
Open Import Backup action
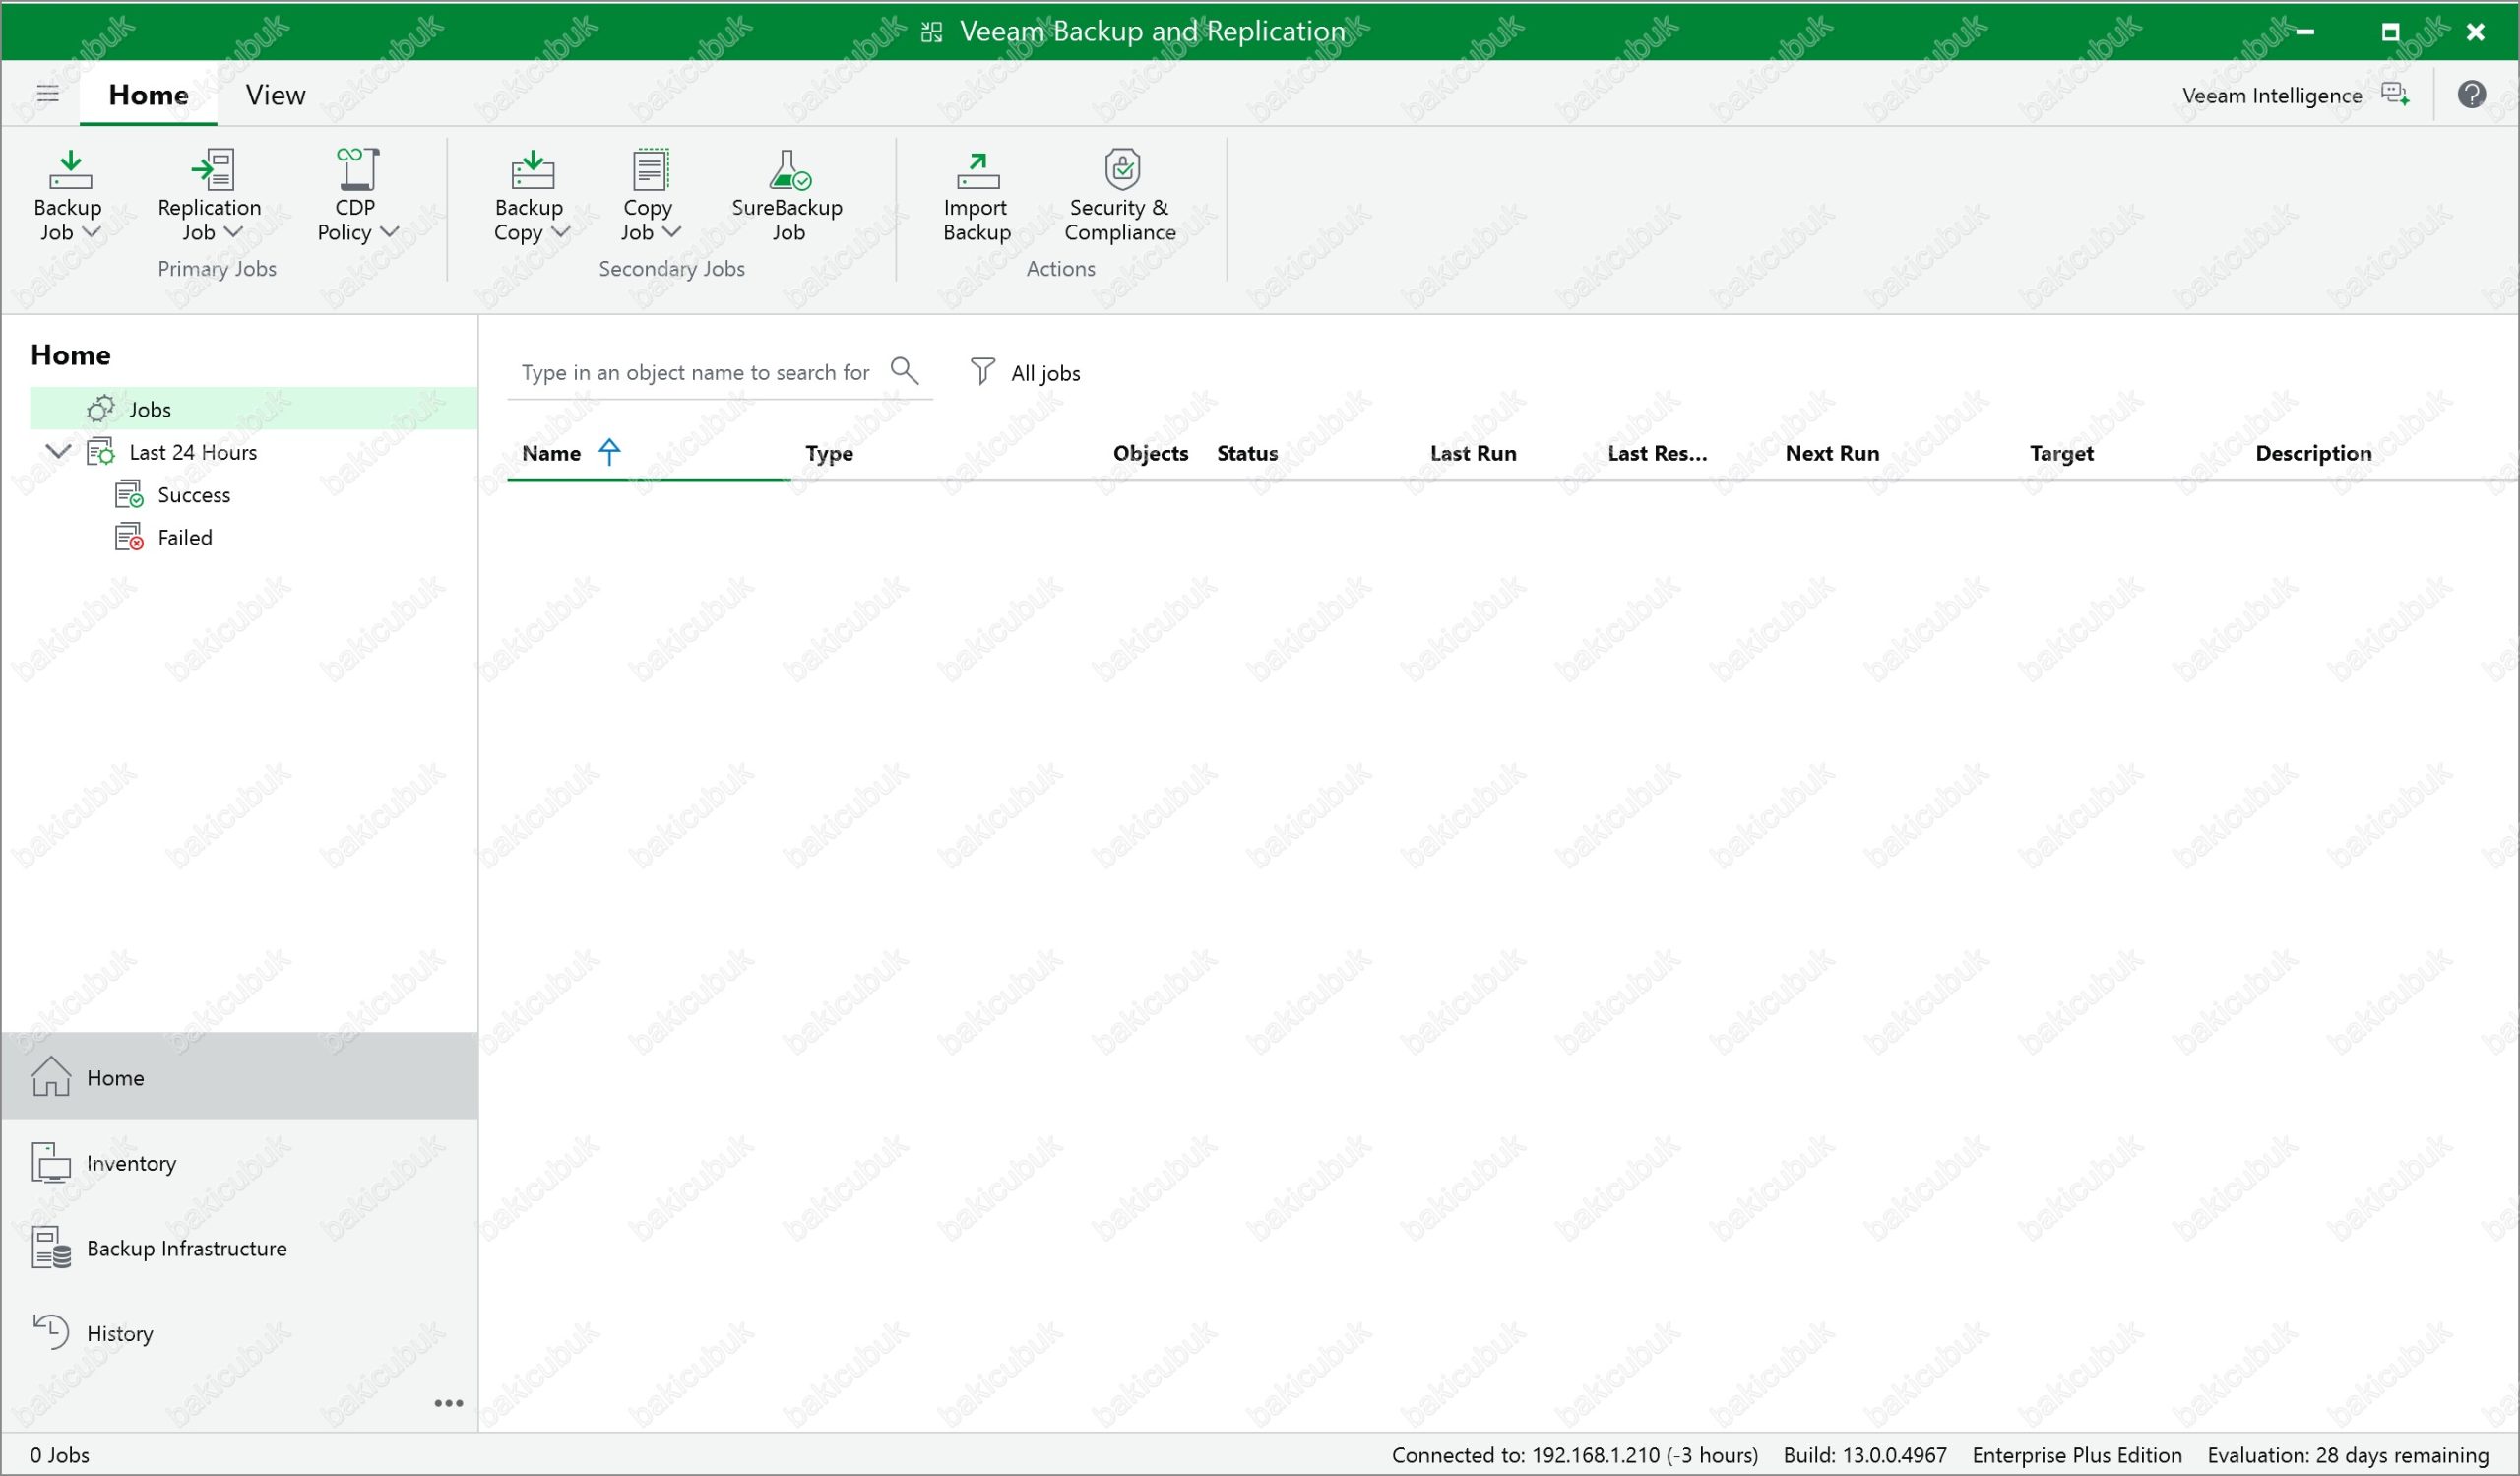pos(976,196)
